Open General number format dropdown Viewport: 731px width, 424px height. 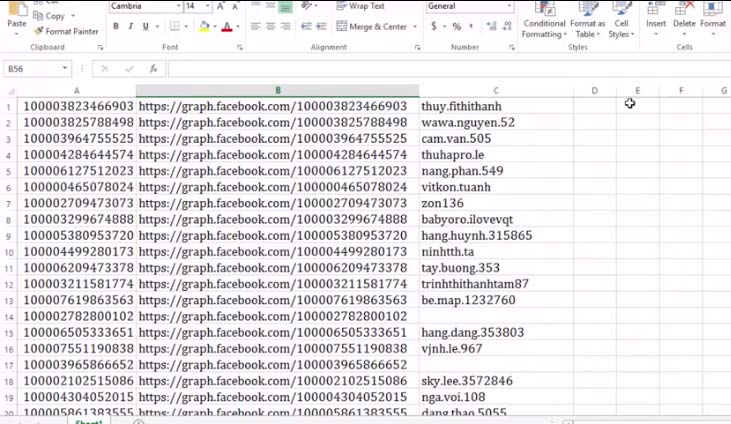point(510,6)
